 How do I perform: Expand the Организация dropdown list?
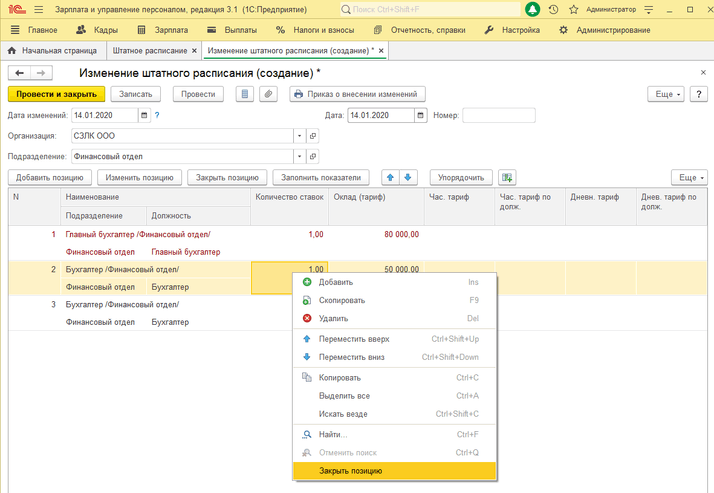(299, 136)
